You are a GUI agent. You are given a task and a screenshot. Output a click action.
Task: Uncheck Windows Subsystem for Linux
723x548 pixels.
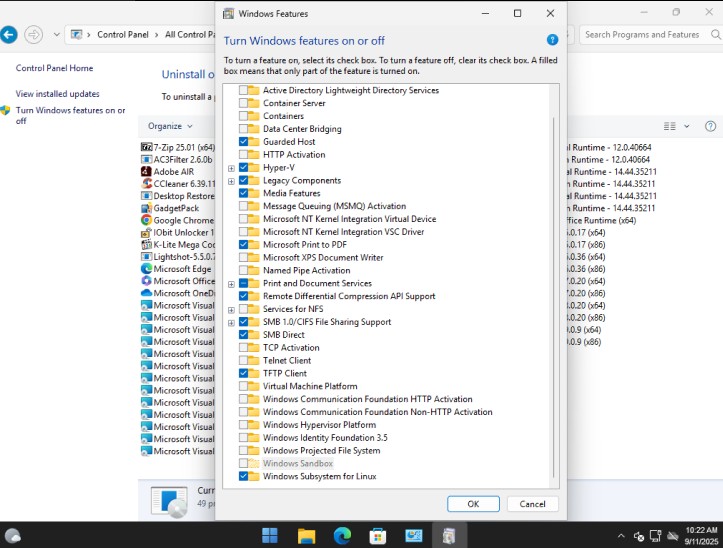(243, 476)
